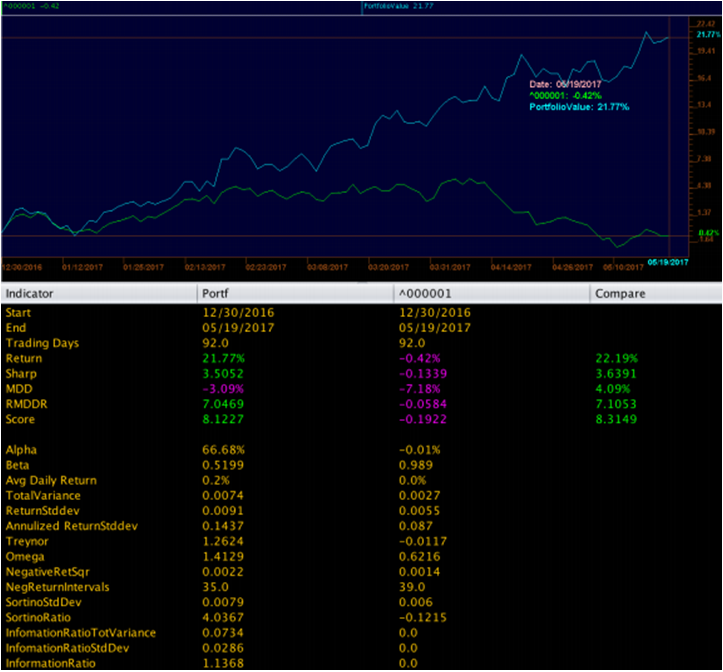
Task: Click the 'TotalVariance' row label
Action: [43, 496]
